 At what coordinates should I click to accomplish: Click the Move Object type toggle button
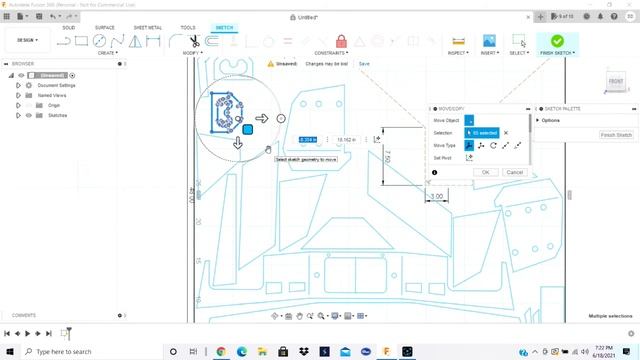click(469, 120)
